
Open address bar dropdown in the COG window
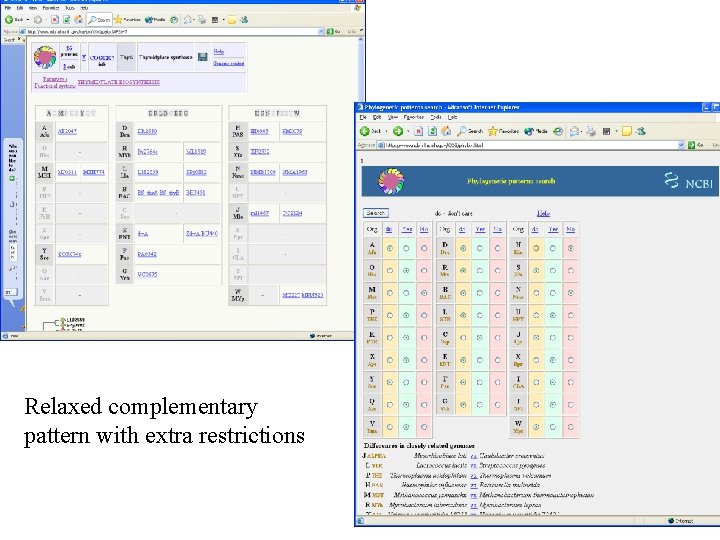click(x=321, y=31)
